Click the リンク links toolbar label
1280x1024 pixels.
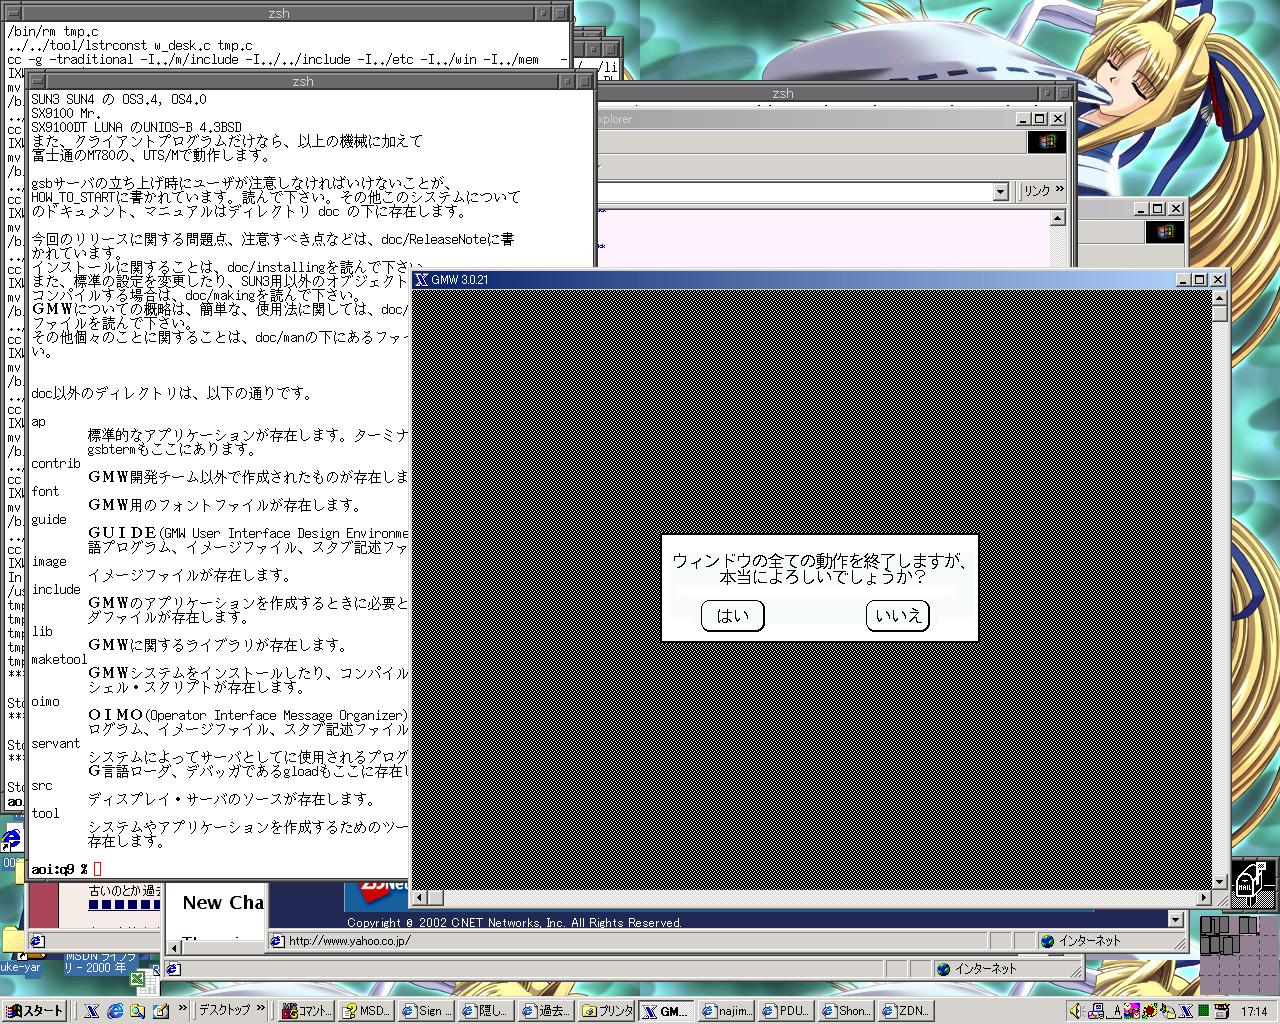(x=1036, y=191)
